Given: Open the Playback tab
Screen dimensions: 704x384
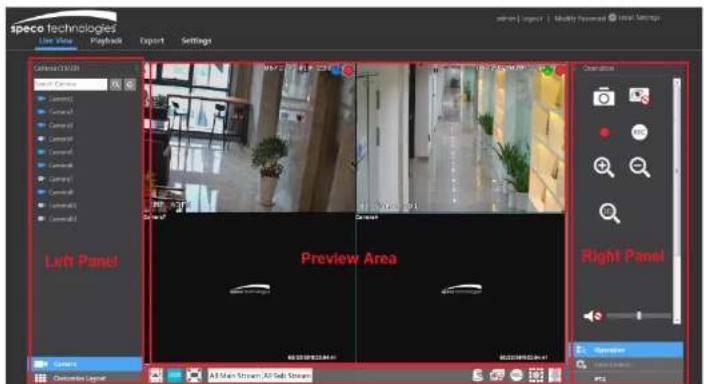Looking at the screenshot, I should [106, 41].
